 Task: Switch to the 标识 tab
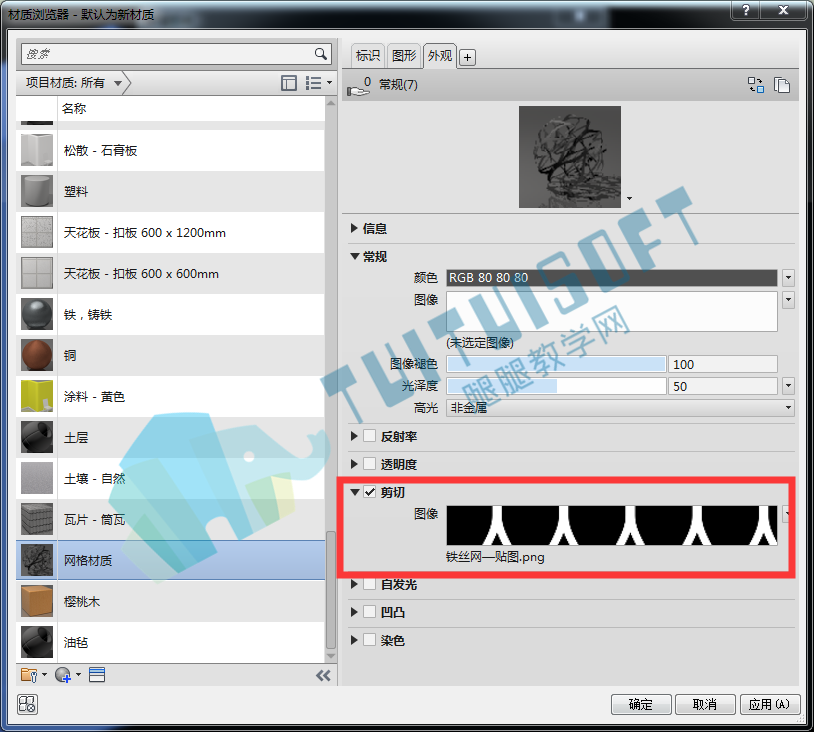368,56
